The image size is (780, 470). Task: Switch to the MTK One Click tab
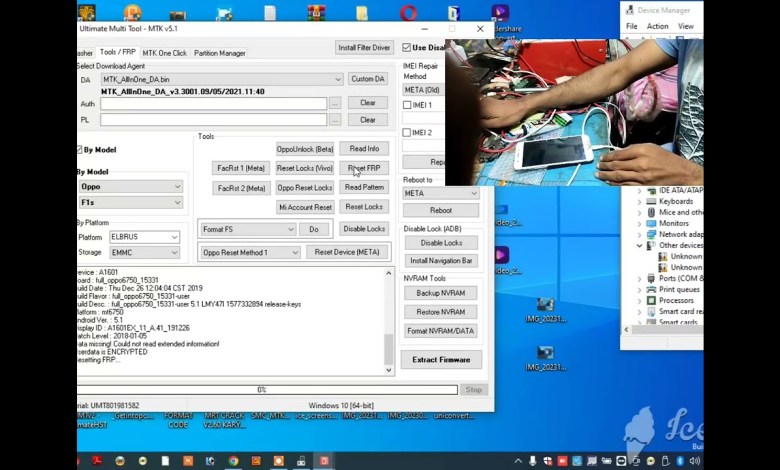165,53
